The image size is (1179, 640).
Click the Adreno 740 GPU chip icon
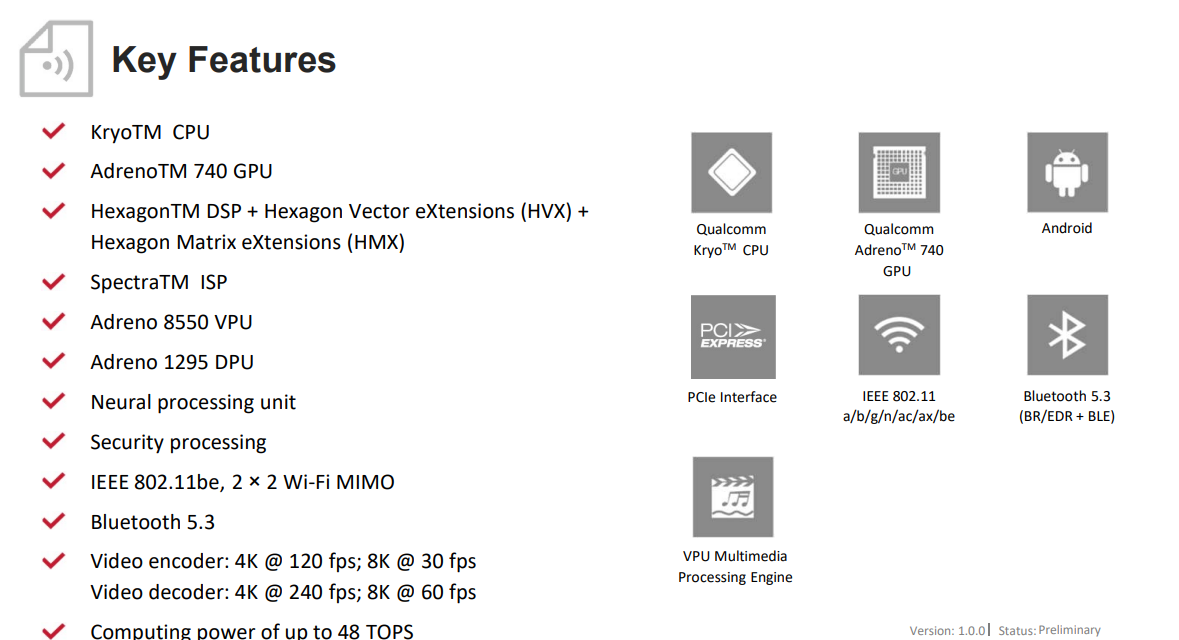(x=899, y=172)
